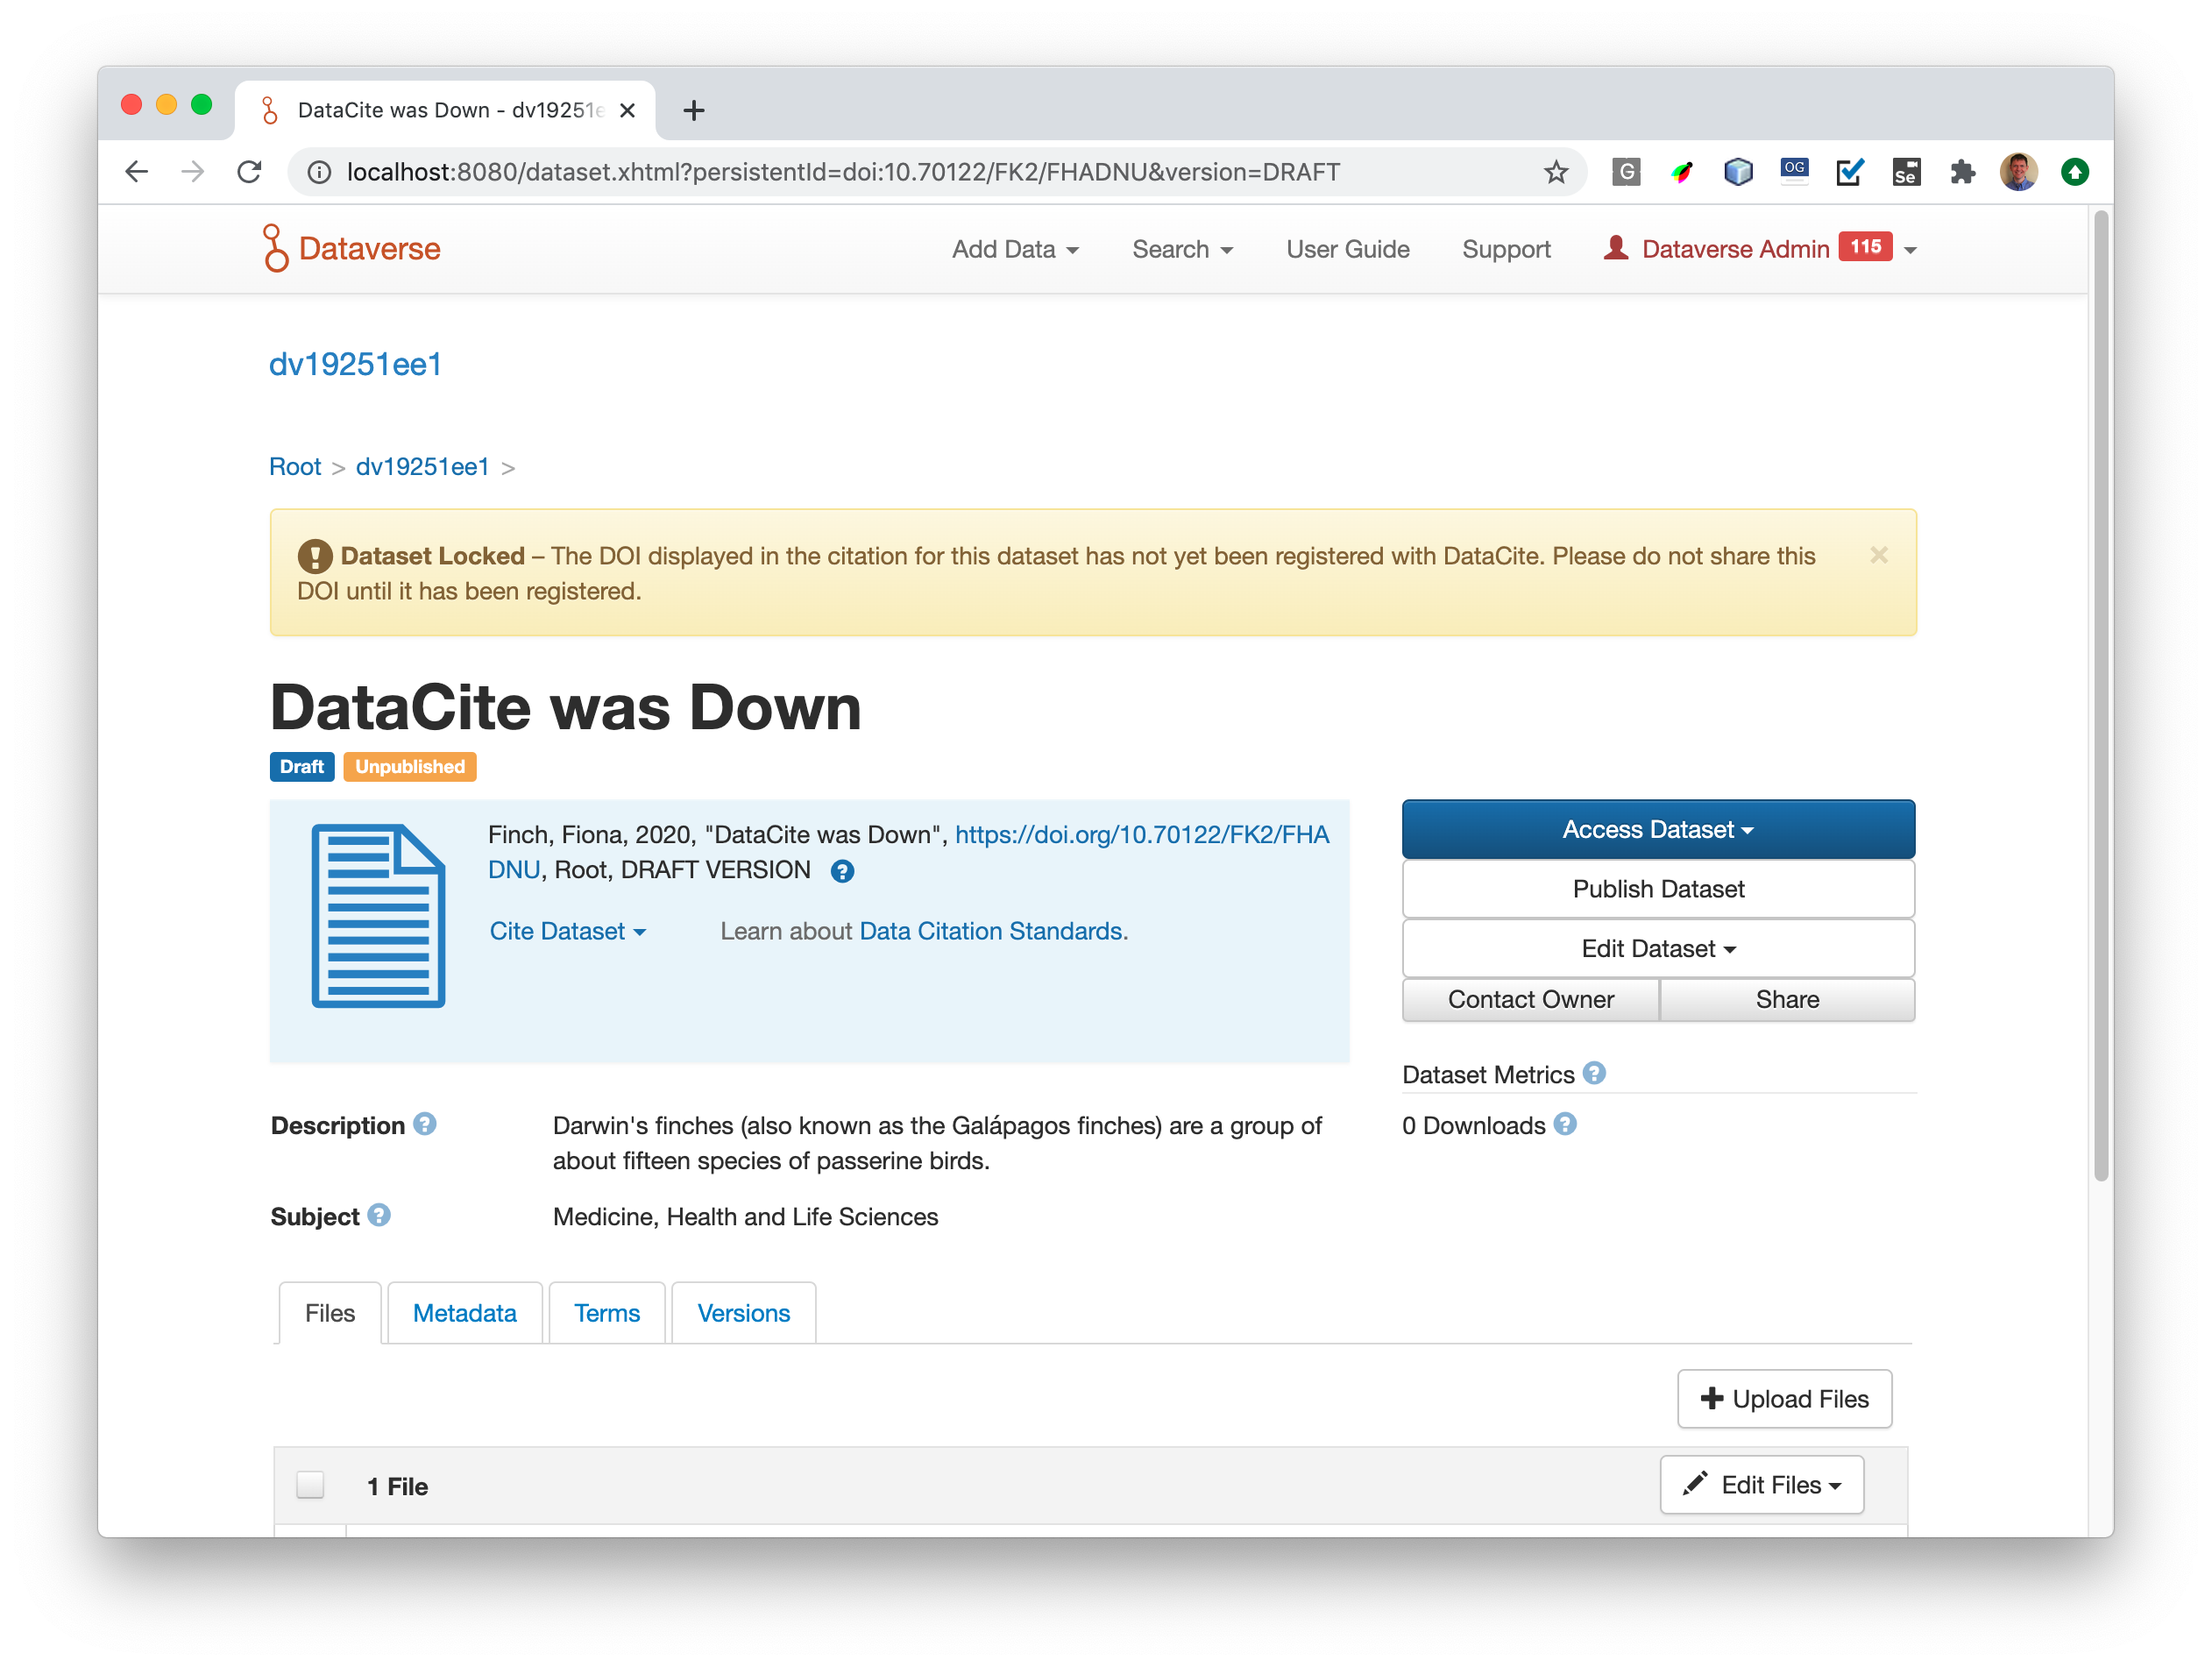Expand the Edit Dataset dropdown
The height and width of the screenshot is (1667, 2212).
1658,948
